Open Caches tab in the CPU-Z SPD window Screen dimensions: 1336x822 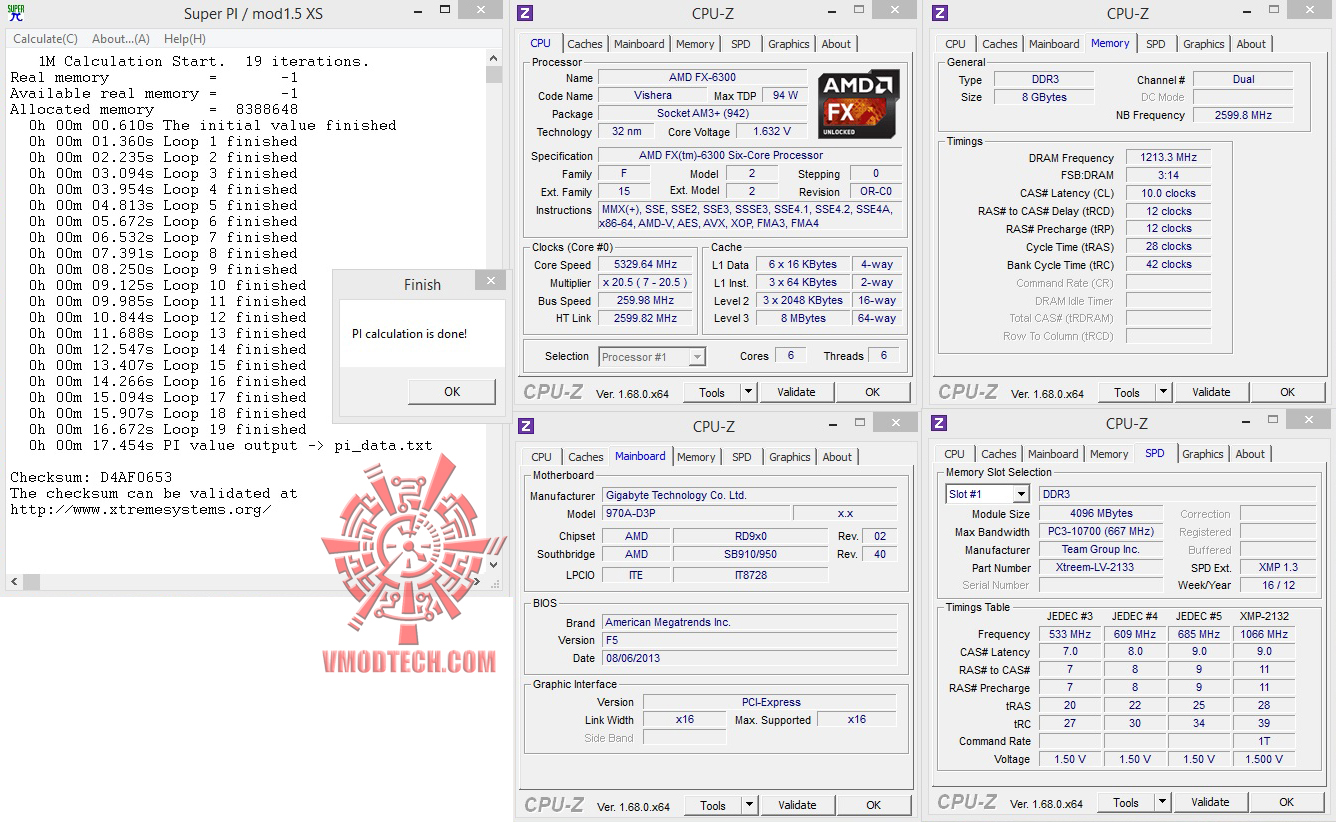coord(999,454)
